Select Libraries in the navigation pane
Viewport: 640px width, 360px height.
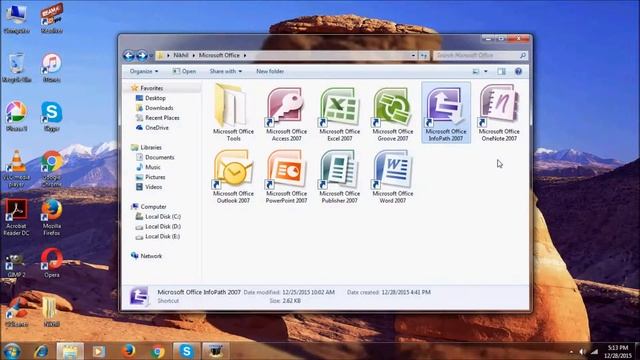151,147
